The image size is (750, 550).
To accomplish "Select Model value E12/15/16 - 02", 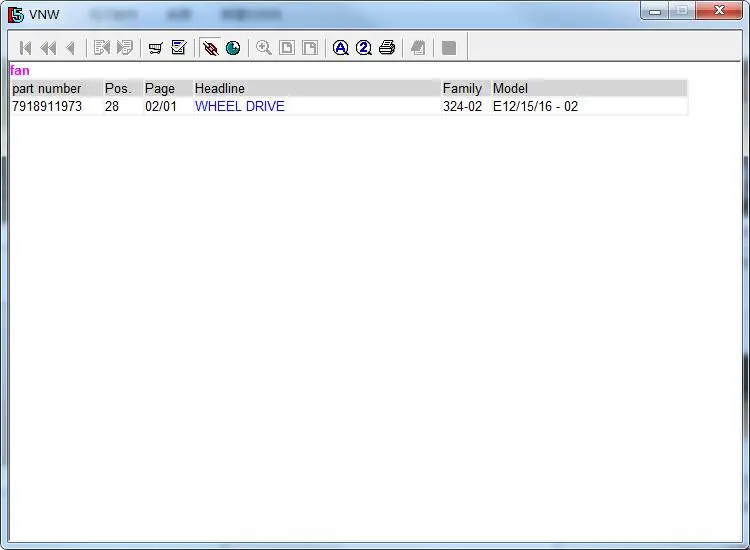I will (535, 106).
